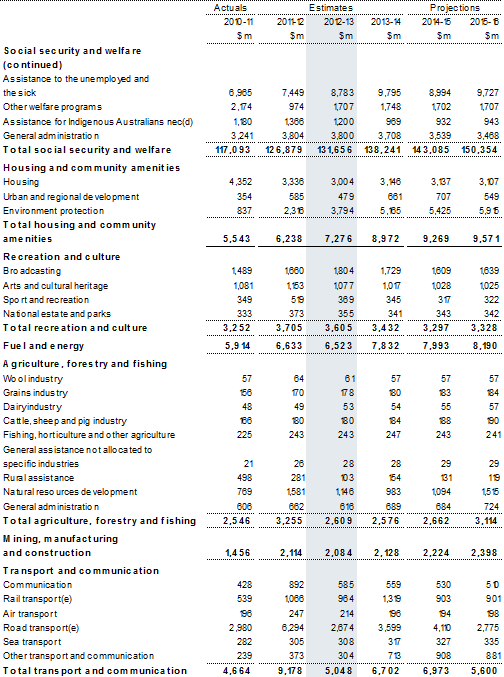Click the 'Dairy industry' row label
Image resolution: width=504 pixels, height=677 pixels.
pyautogui.click(x=32, y=407)
